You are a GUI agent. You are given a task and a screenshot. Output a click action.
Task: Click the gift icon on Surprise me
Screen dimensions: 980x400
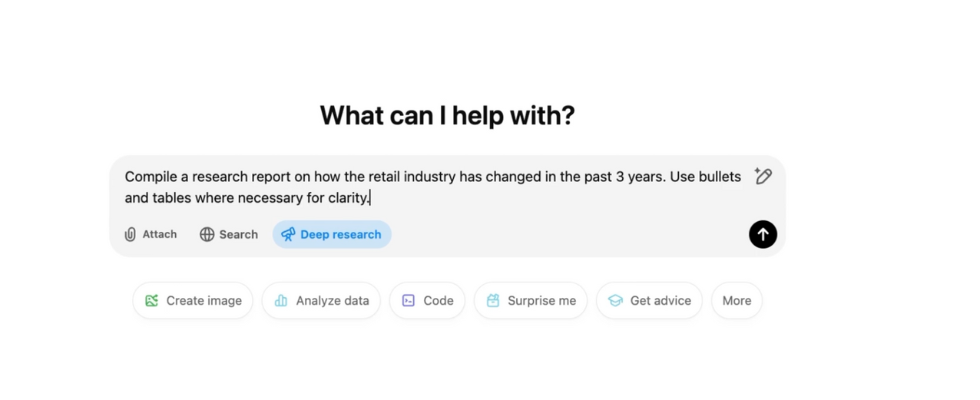pos(493,300)
